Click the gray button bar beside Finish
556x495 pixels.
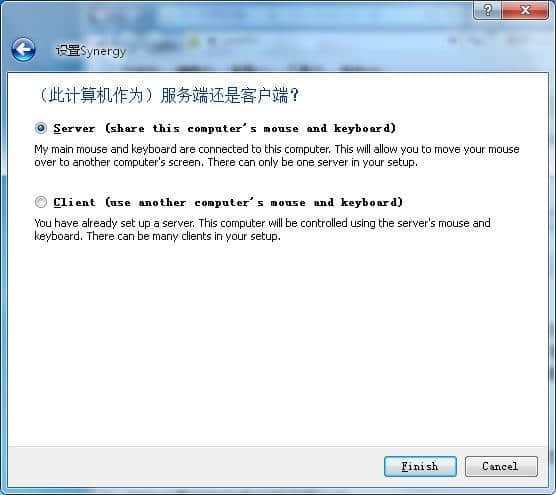[195, 466]
